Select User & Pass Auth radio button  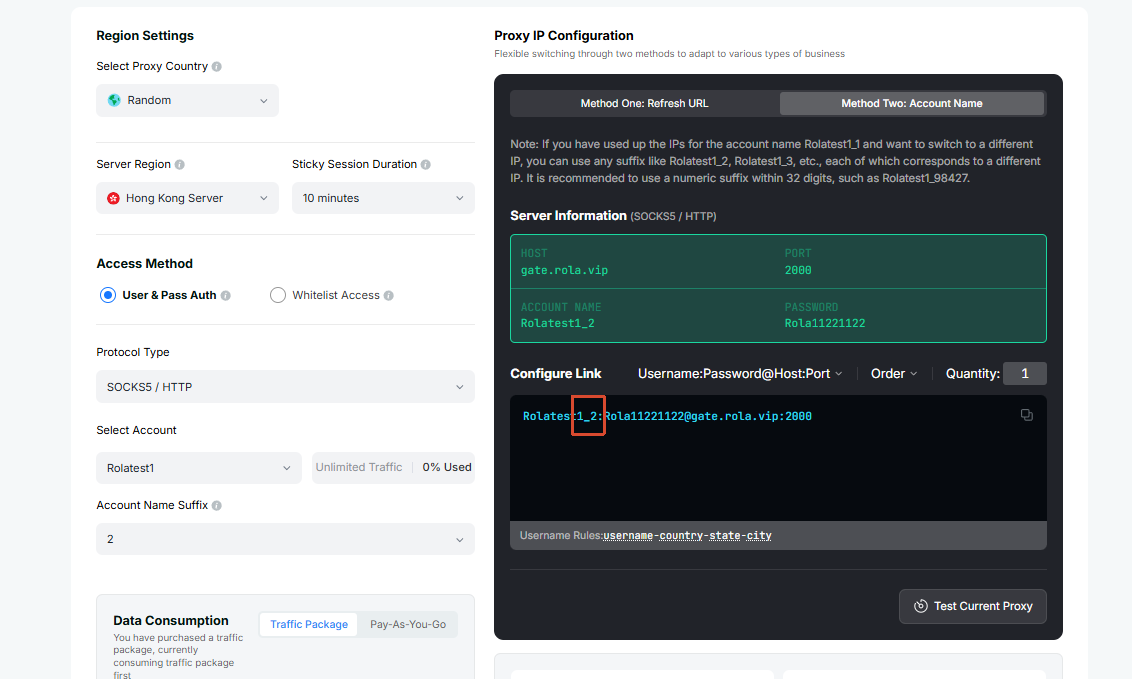point(108,295)
